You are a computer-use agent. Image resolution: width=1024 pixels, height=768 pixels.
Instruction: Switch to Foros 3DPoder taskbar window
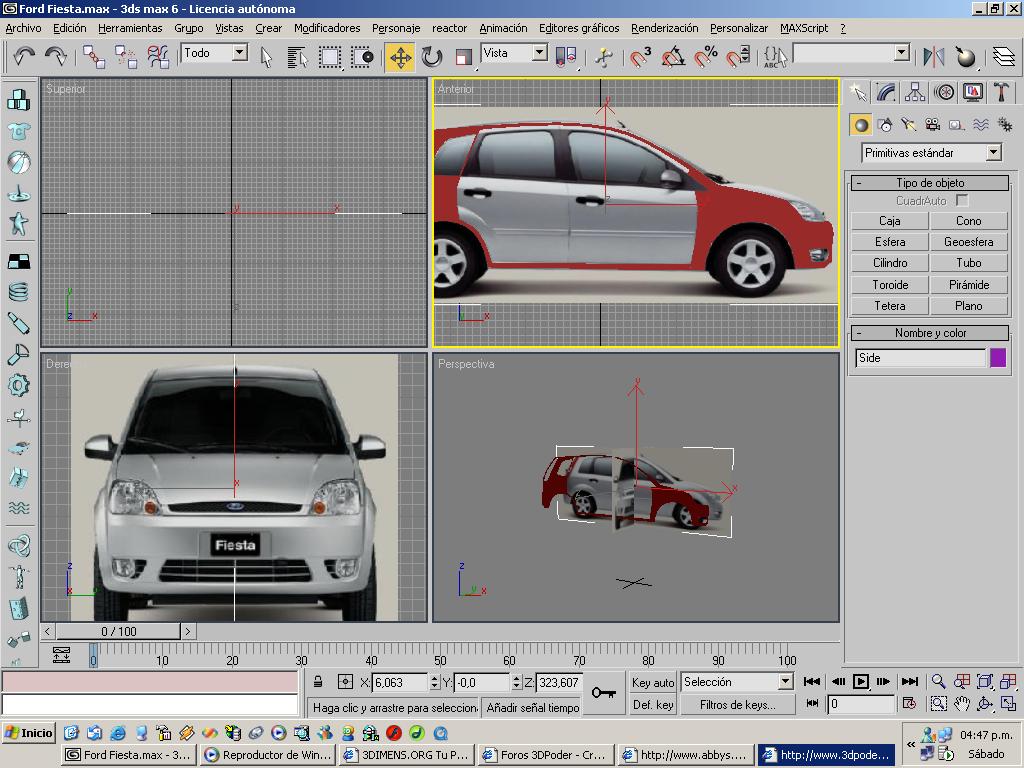[x=547, y=755]
